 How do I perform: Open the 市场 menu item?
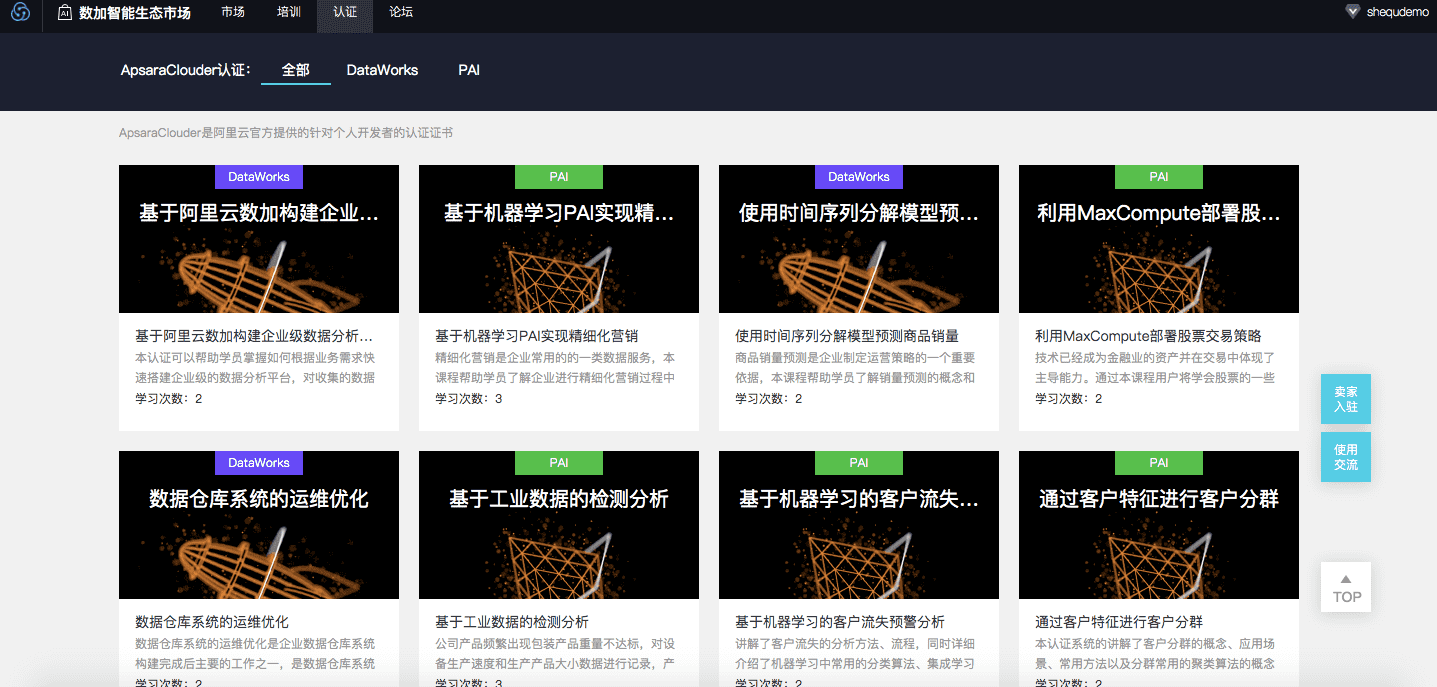233,12
